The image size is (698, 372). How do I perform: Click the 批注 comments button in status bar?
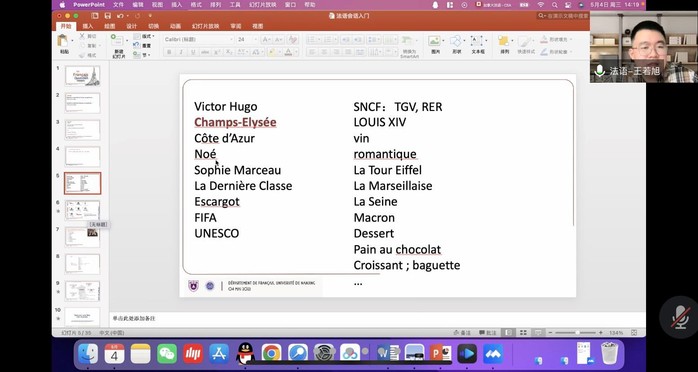coord(488,333)
